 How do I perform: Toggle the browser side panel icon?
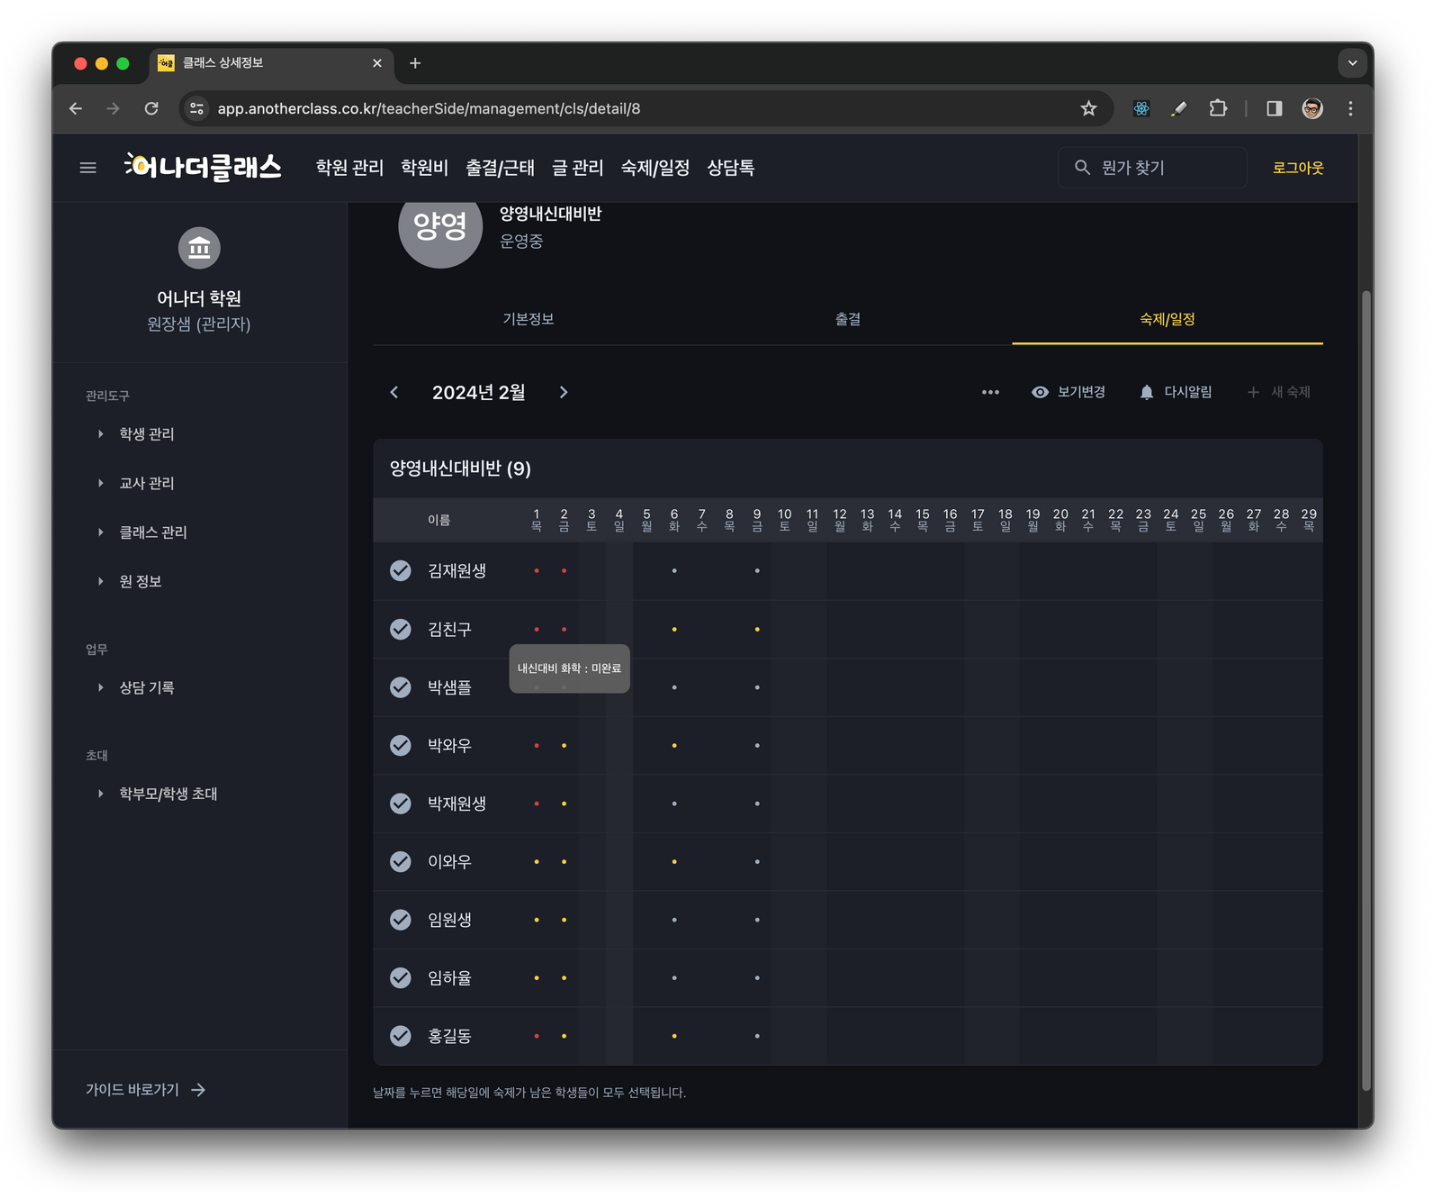[1274, 109]
